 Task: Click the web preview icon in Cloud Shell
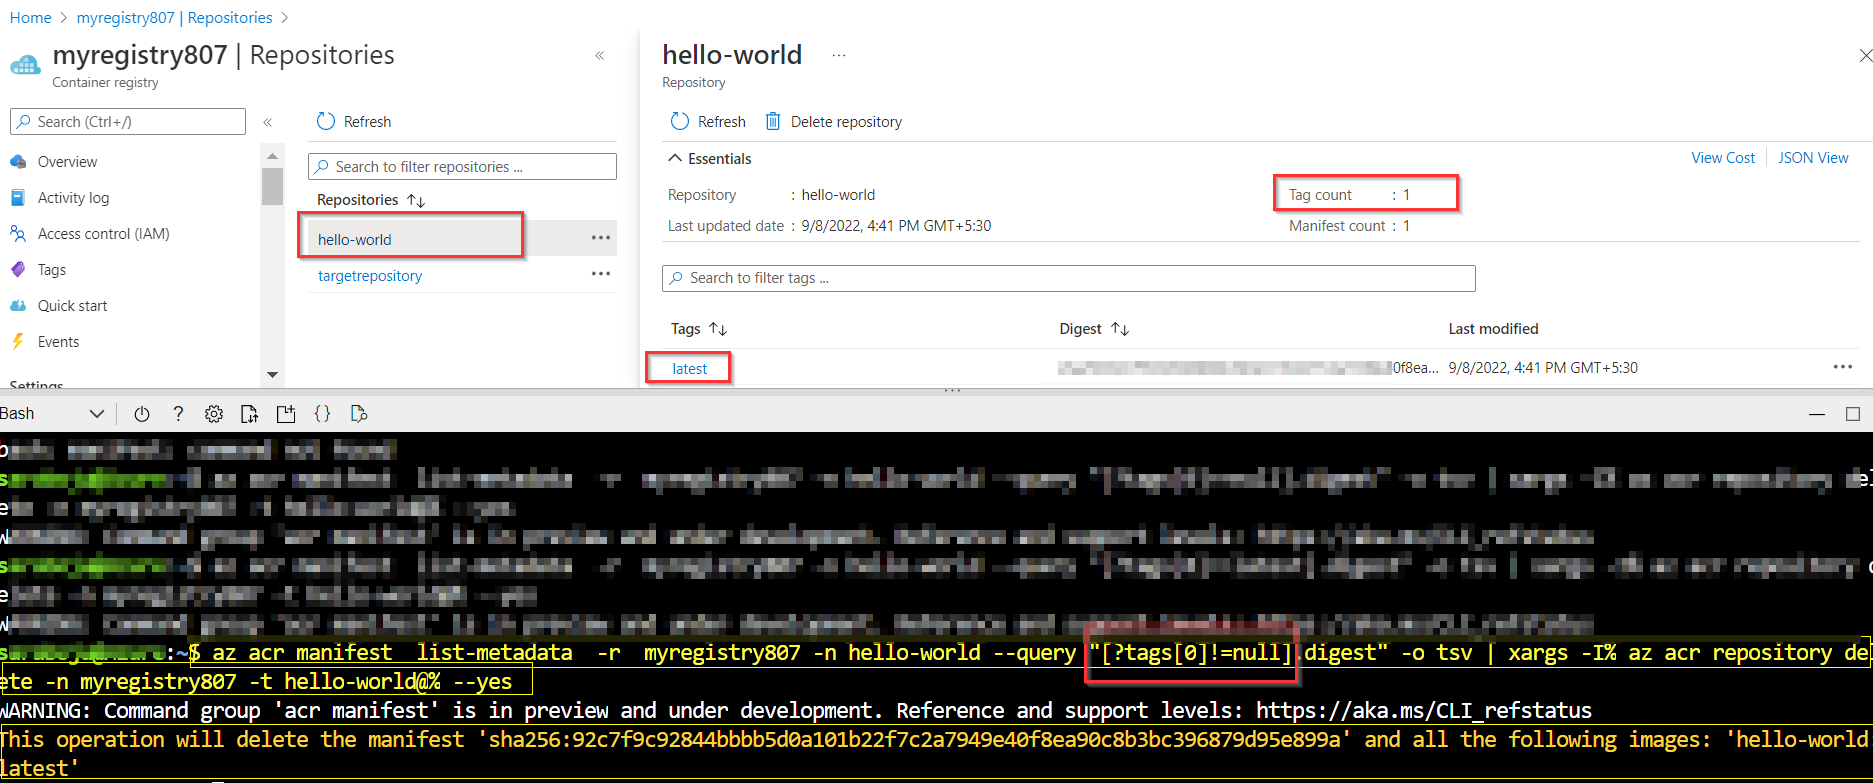click(x=359, y=414)
